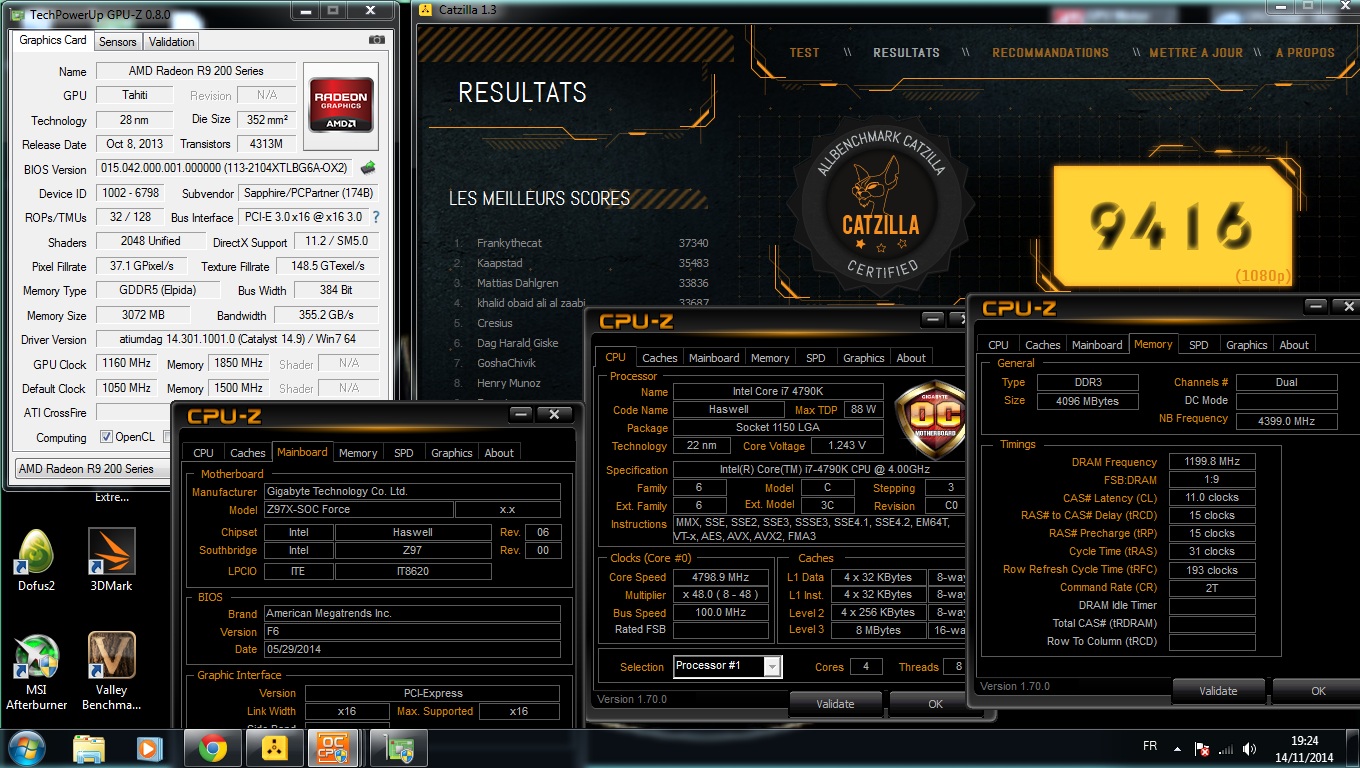Open the Windows Start menu
The image size is (1360, 768).
point(27,748)
